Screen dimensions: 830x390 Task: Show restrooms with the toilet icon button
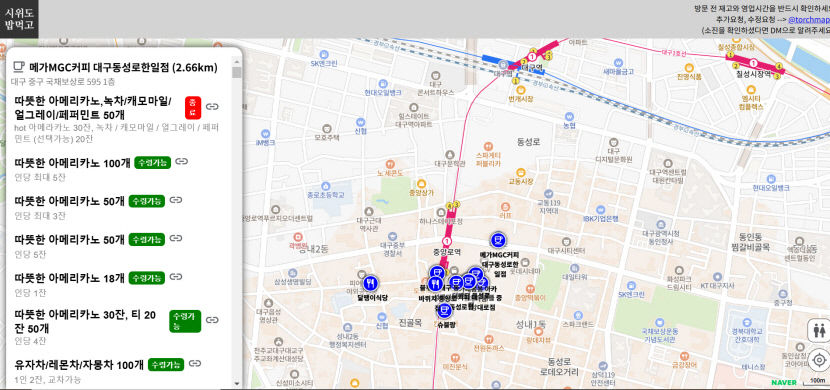coord(819,331)
